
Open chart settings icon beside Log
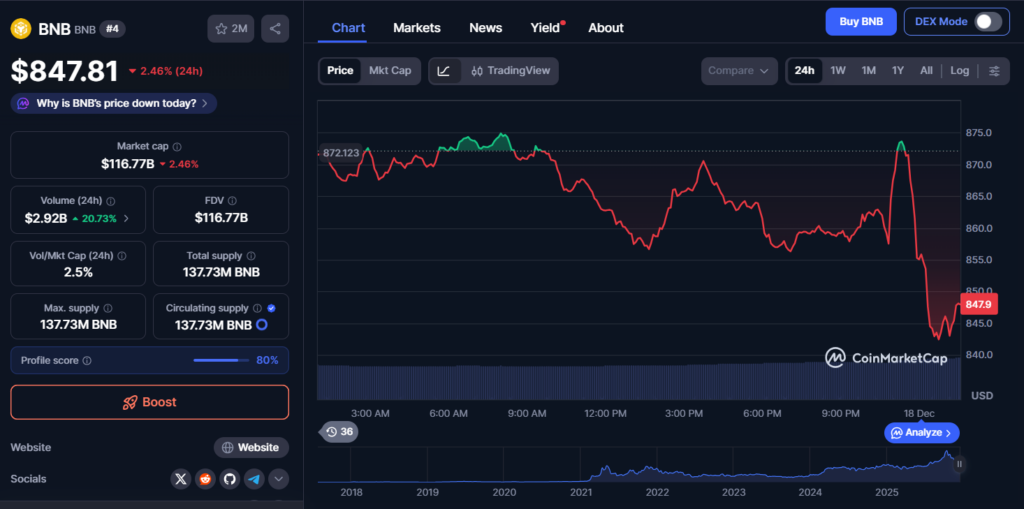click(994, 71)
